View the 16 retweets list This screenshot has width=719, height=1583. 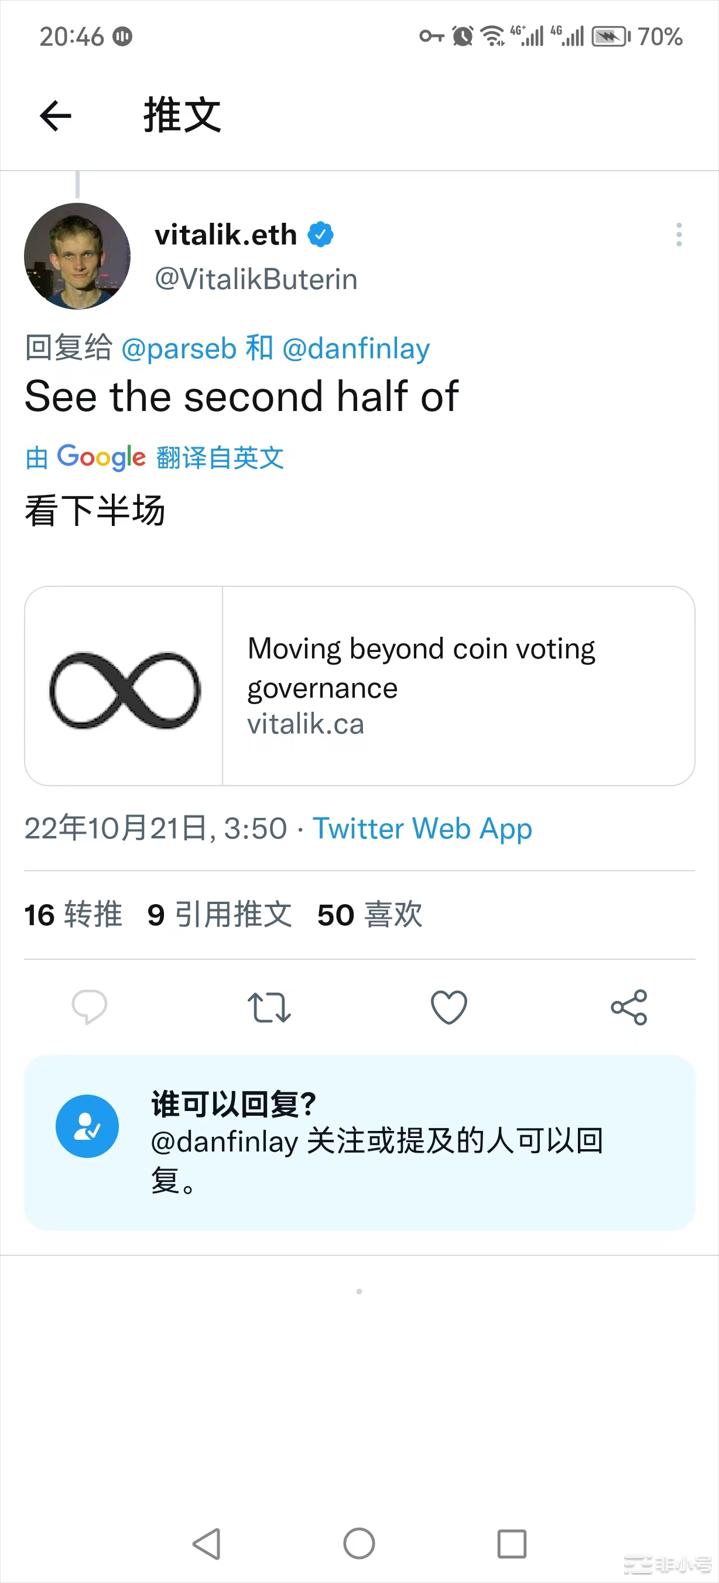coord(72,915)
